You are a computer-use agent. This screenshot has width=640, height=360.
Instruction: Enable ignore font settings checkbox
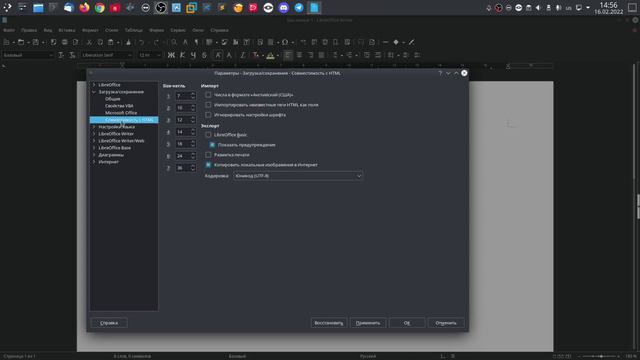pos(208,115)
